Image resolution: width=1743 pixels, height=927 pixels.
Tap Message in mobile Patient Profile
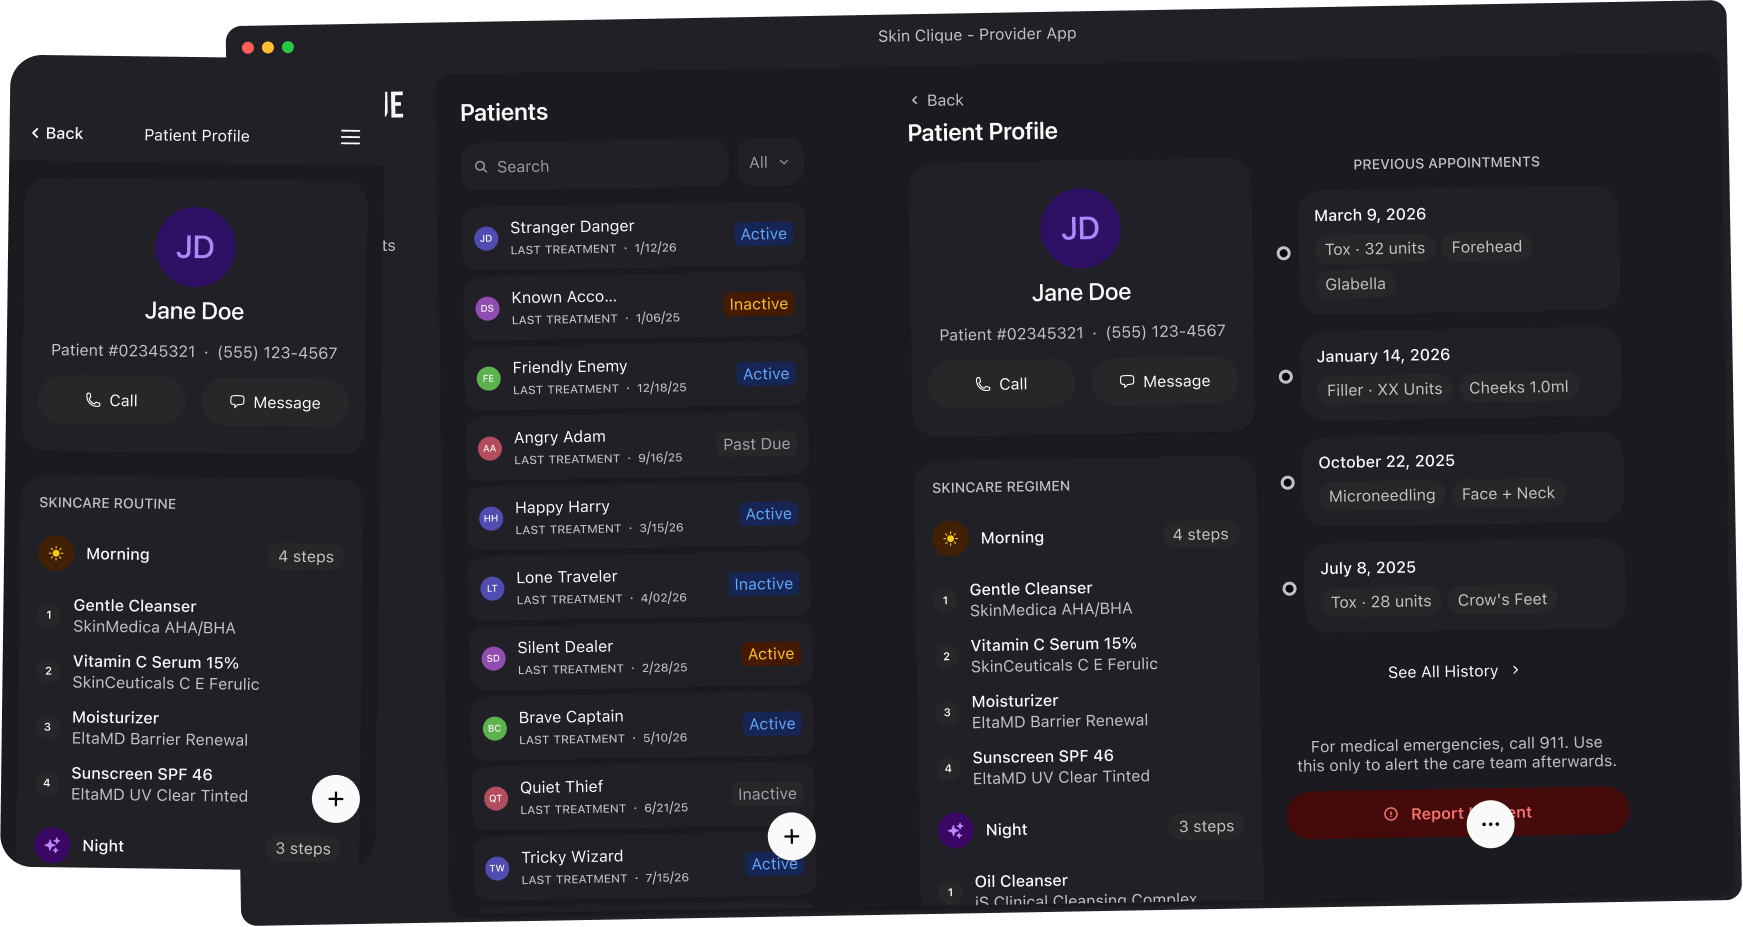(275, 402)
